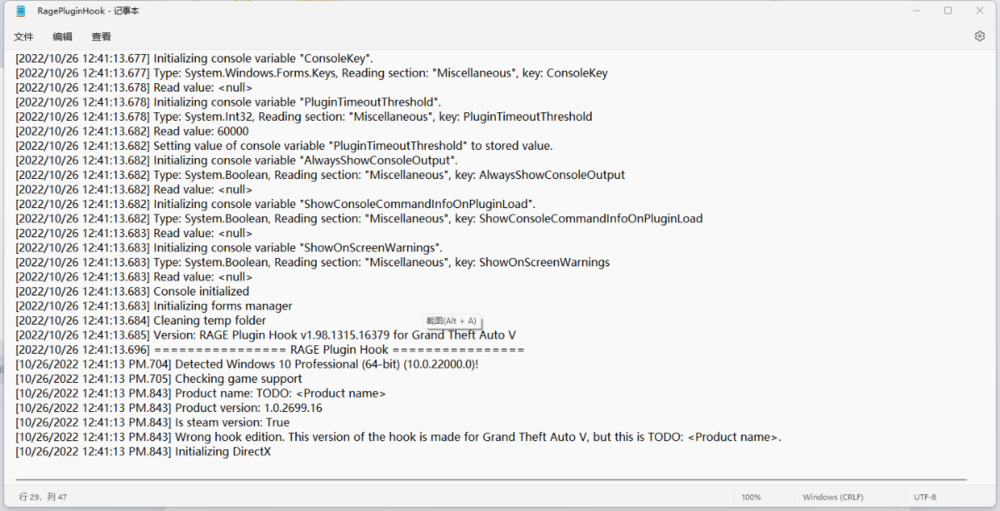Open Notepad settings gear icon
Image resolution: width=1000 pixels, height=511 pixels.
point(979,36)
